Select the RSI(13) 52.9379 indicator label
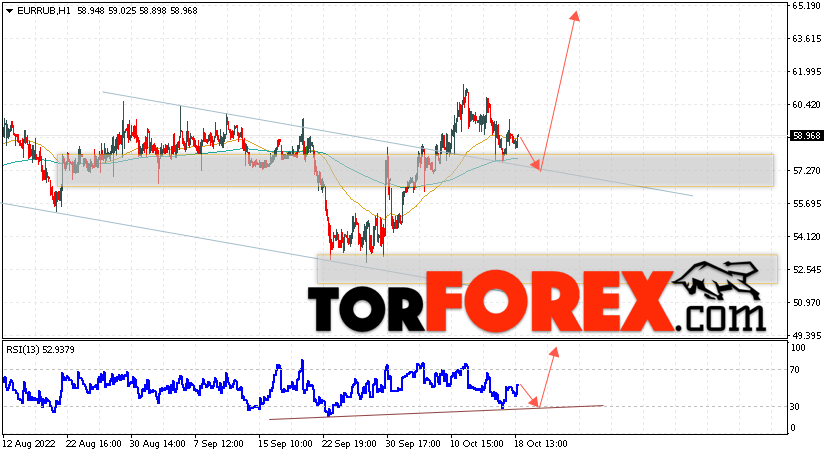This screenshot has height=455, width=828. [x=40, y=349]
